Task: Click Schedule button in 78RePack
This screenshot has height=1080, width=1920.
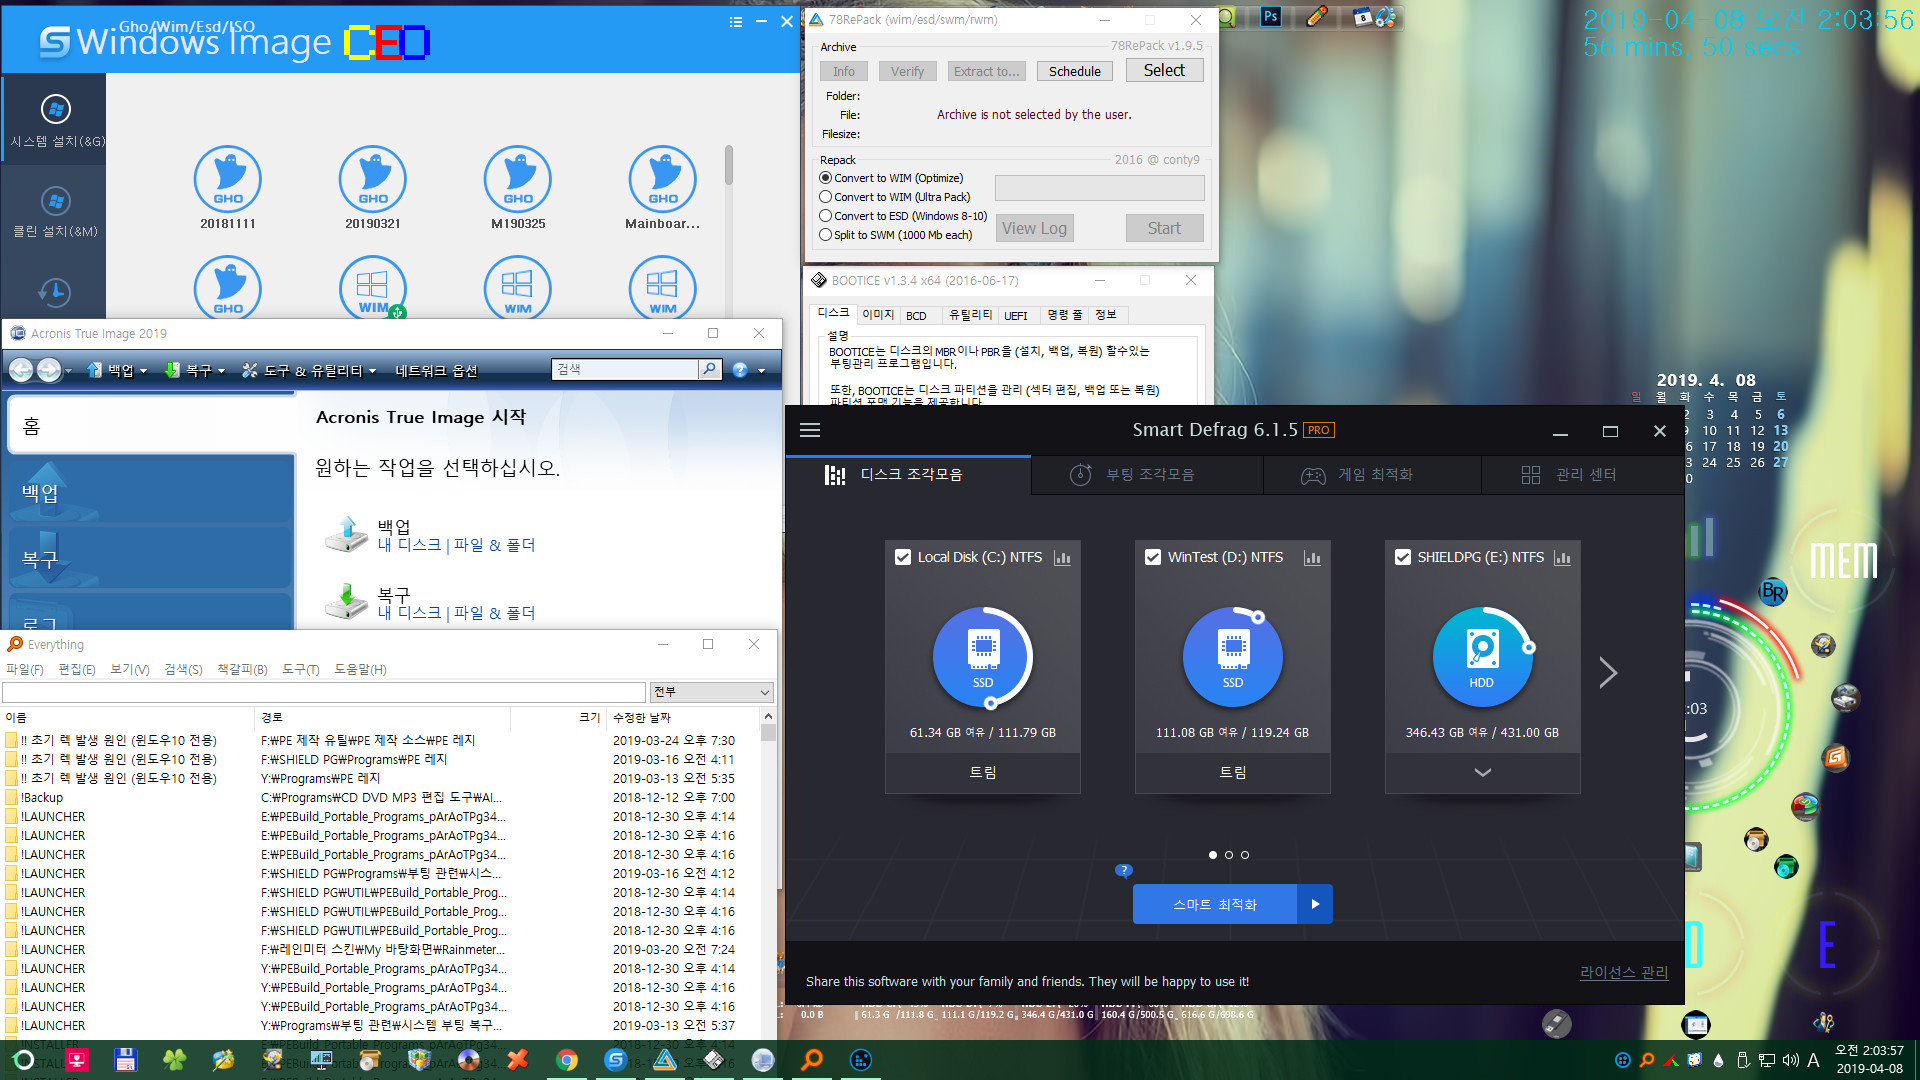Action: point(1075,71)
